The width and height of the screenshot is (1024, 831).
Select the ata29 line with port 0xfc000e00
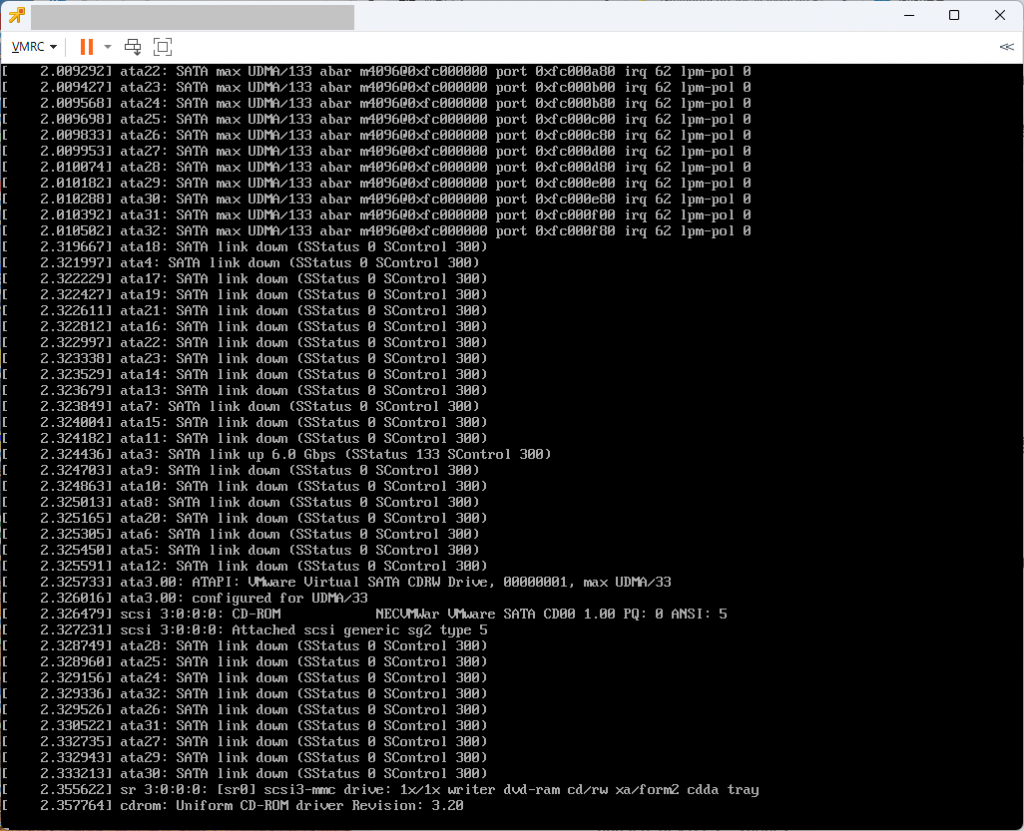tap(377, 183)
